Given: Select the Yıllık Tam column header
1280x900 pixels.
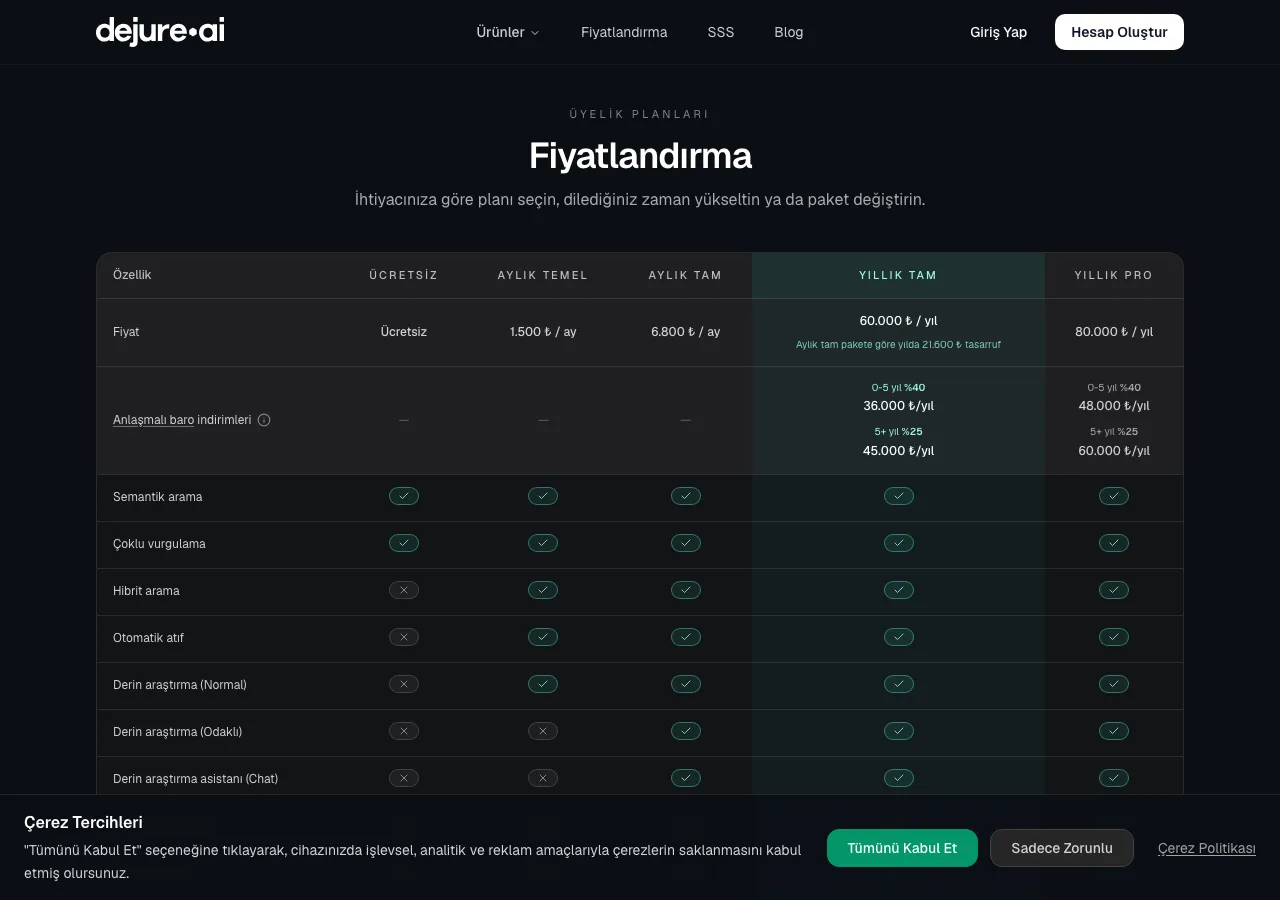Looking at the screenshot, I should coord(898,275).
